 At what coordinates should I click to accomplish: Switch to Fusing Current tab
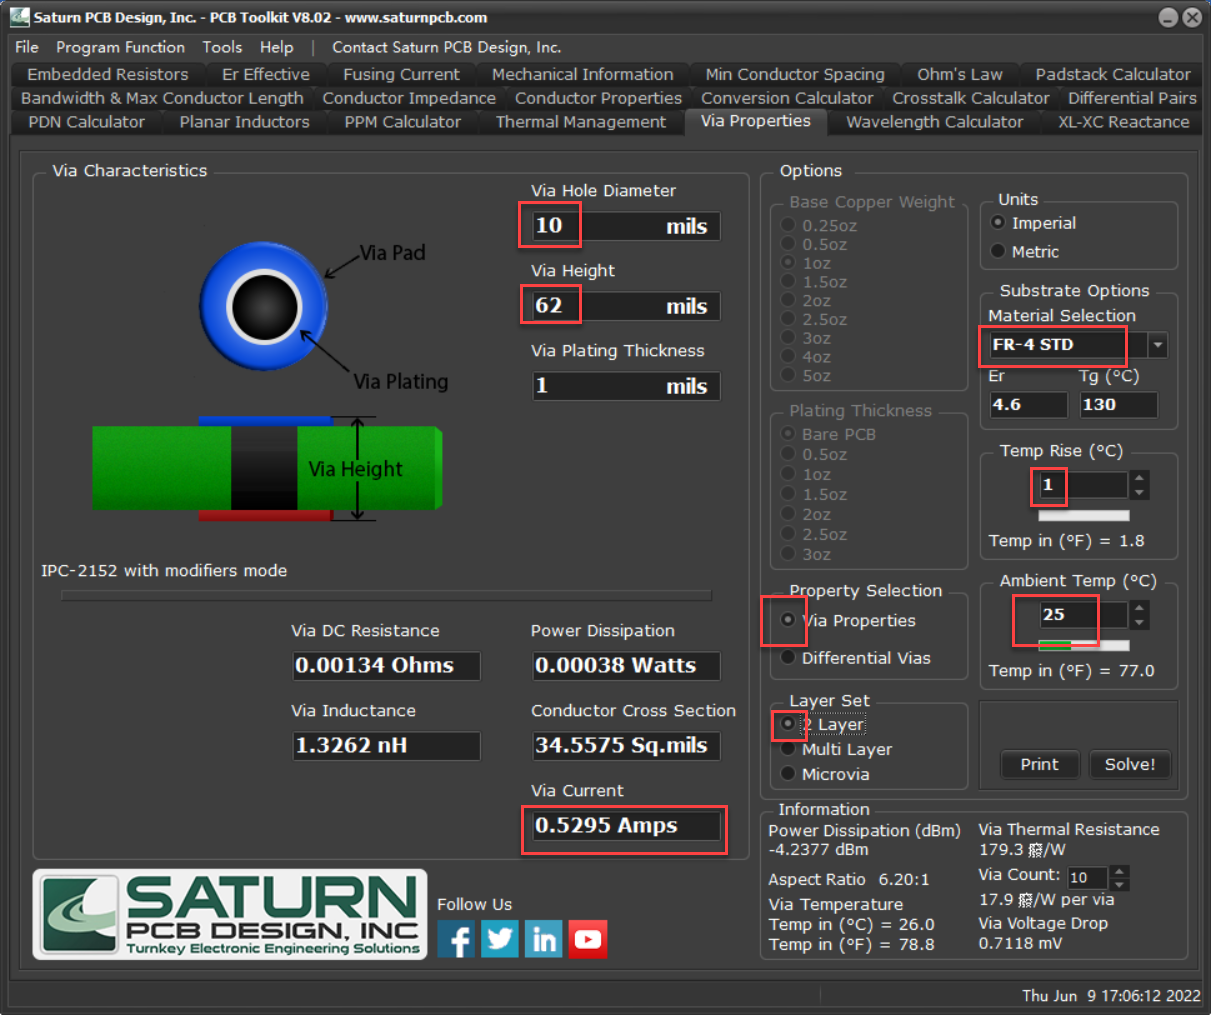401,74
